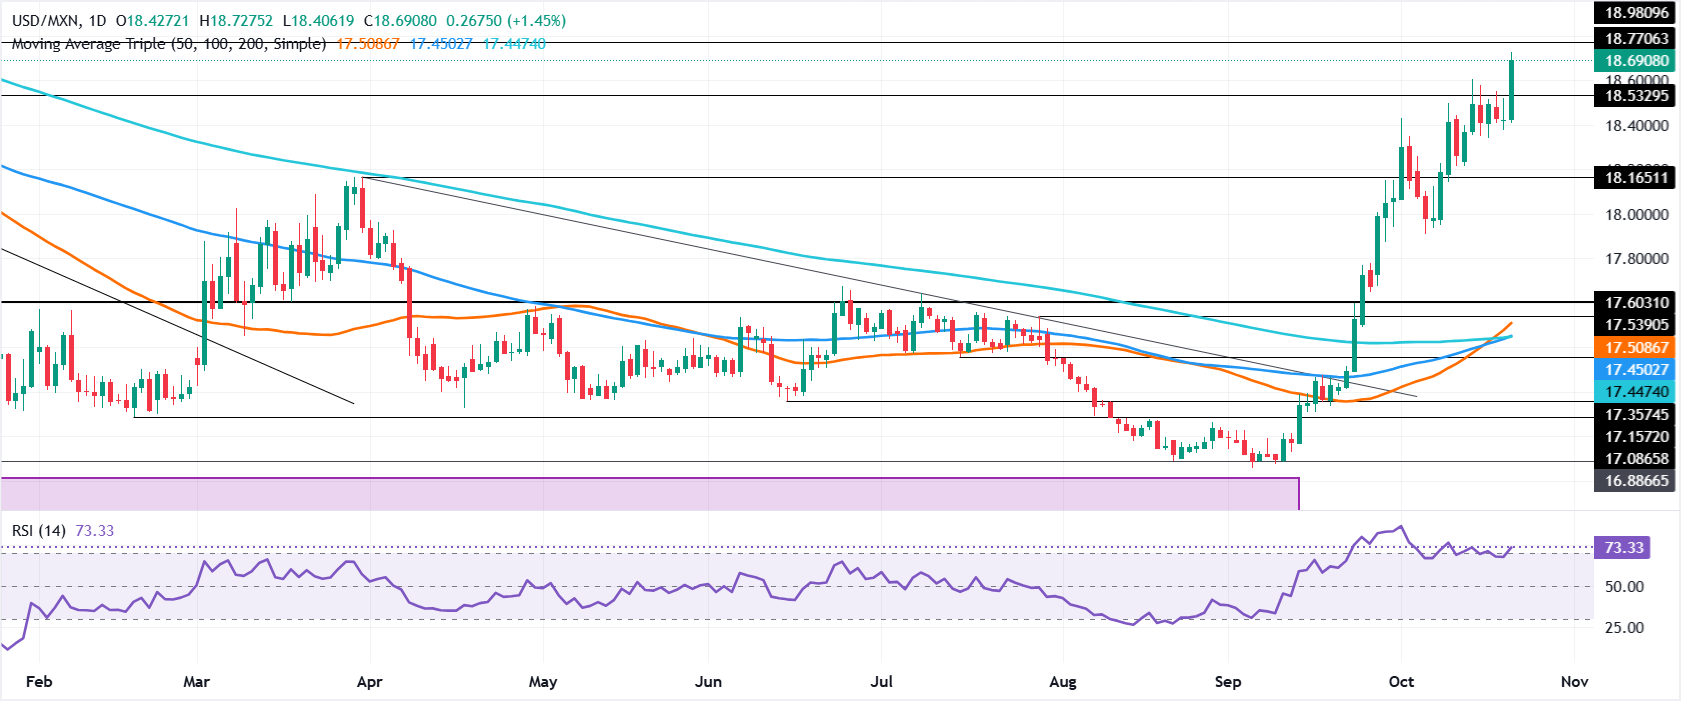Click the green current price label 18.69080
Image resolution: width=1681 pixels, height=705 pixels.
point(1636,61)
